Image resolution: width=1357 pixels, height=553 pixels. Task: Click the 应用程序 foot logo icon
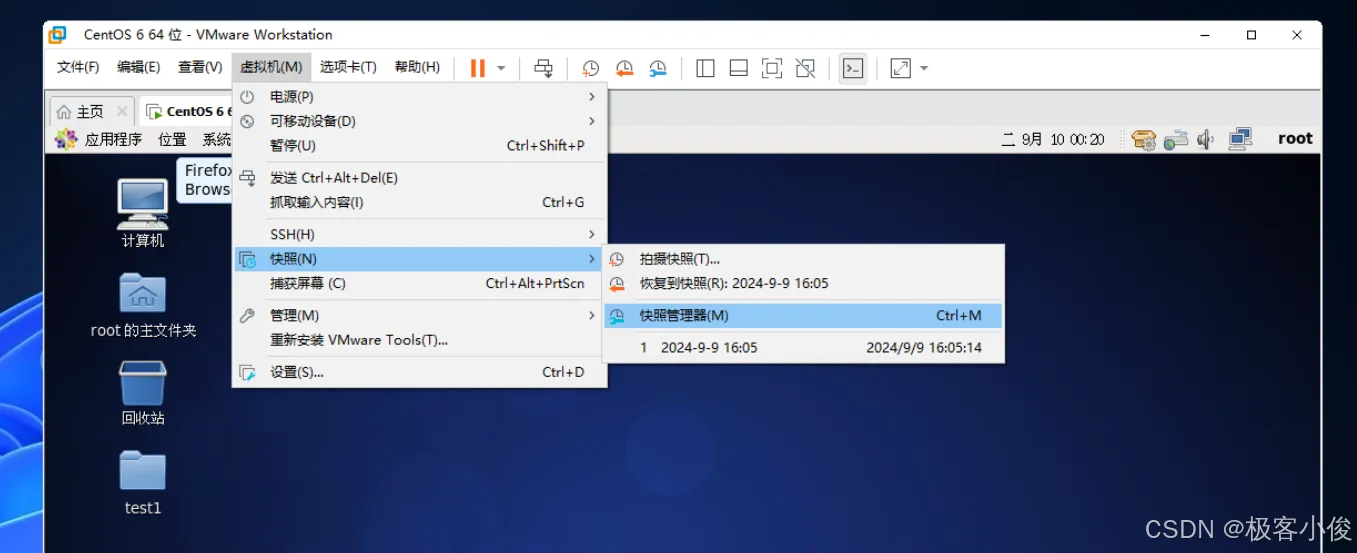66,139
